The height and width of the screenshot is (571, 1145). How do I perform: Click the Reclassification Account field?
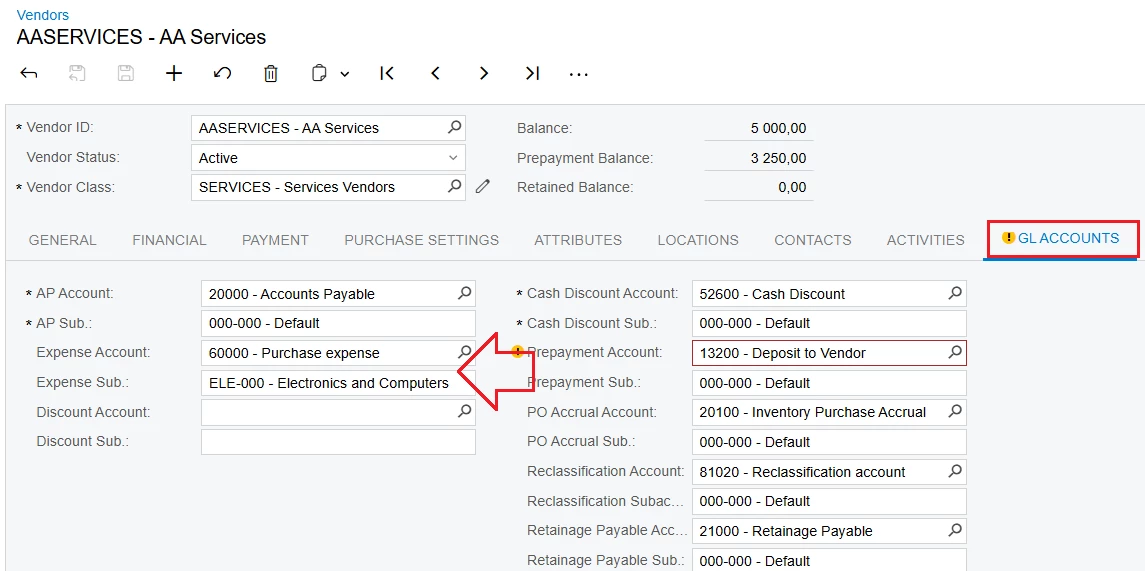(x=830, y=472)
